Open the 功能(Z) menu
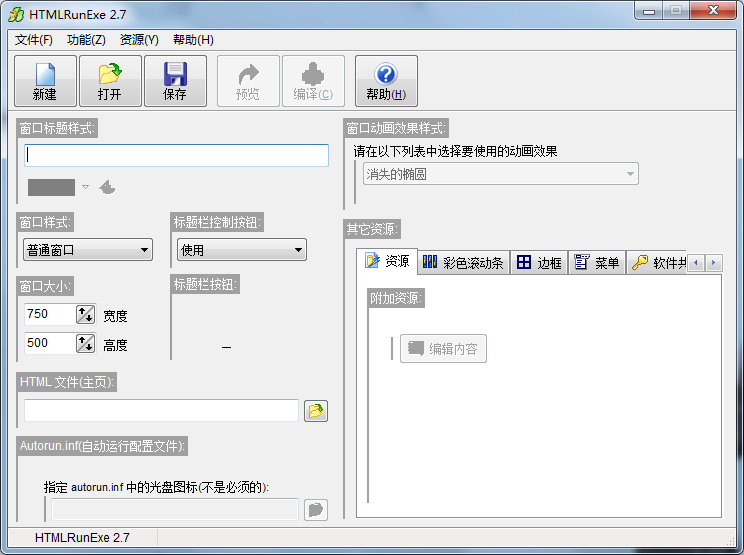The image size is (744, 555). 86,40
